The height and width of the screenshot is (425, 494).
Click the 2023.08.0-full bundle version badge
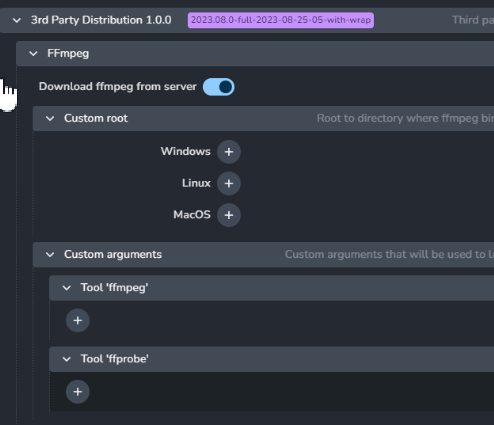281,20
